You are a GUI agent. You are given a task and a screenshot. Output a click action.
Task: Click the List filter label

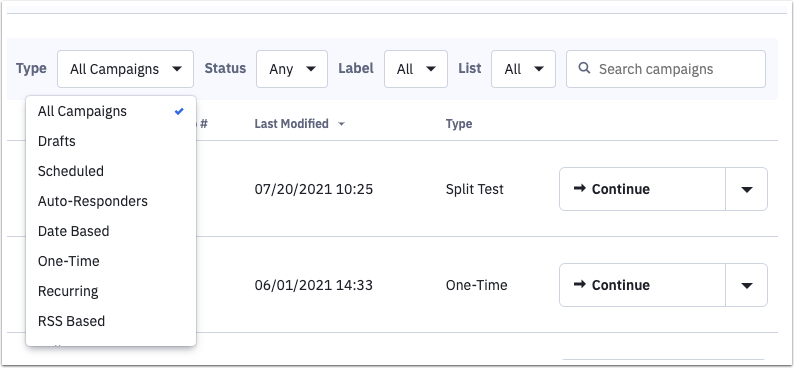(470, 68)
